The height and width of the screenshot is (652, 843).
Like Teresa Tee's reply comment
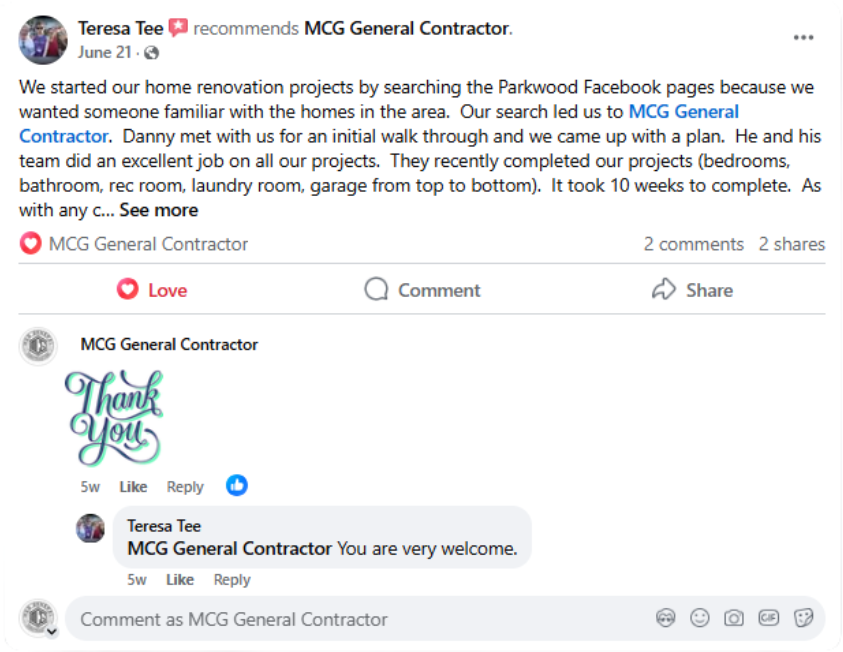click(180, 580)
